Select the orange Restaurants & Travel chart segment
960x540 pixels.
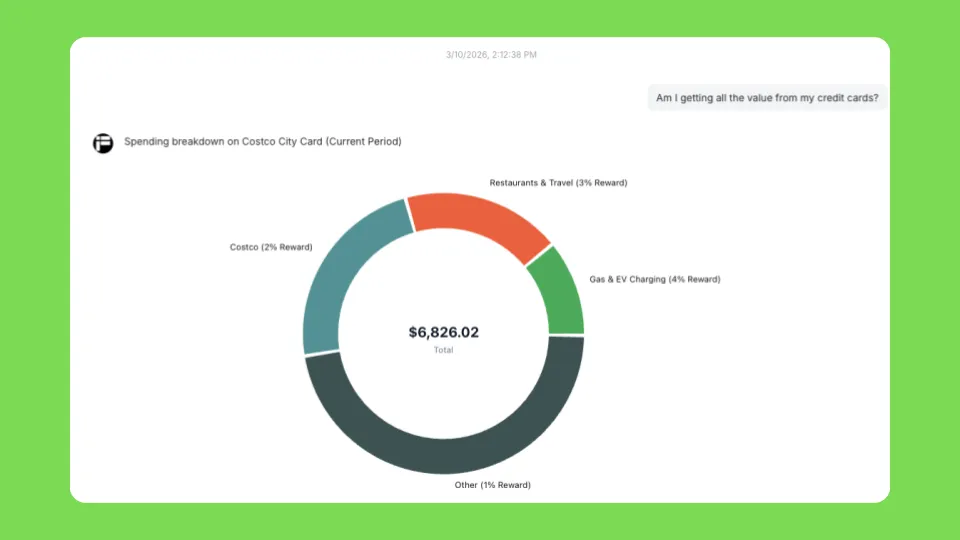(481, 220)
